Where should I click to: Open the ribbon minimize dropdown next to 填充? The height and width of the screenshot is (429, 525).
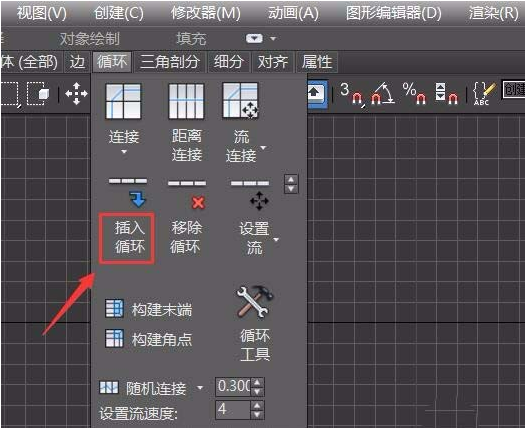pos(254,38)
